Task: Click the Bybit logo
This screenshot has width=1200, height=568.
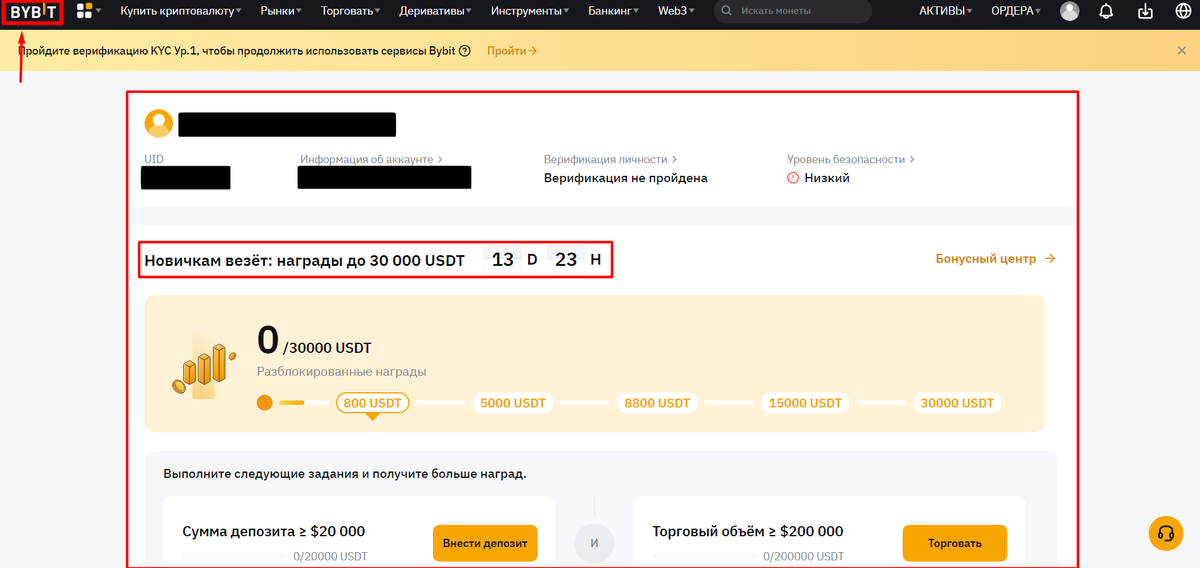Action: click(x=31, y=12)
